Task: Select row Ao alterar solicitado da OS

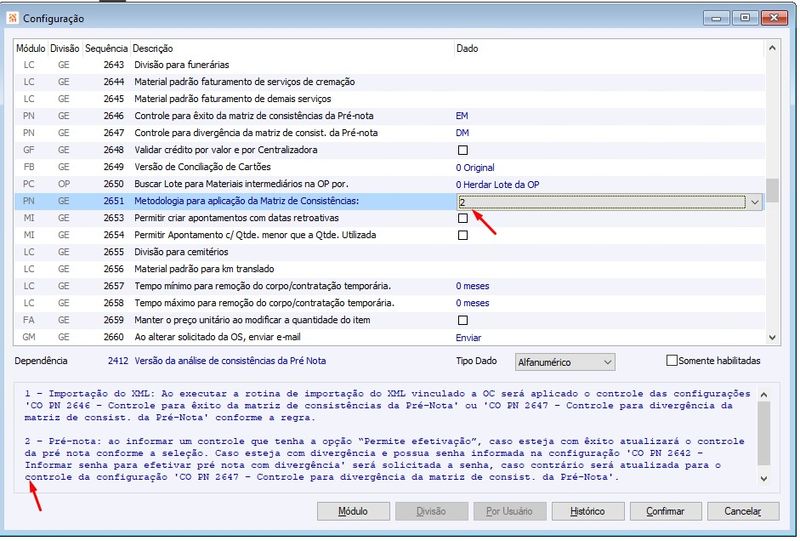Action: click(x=389, y=337)
